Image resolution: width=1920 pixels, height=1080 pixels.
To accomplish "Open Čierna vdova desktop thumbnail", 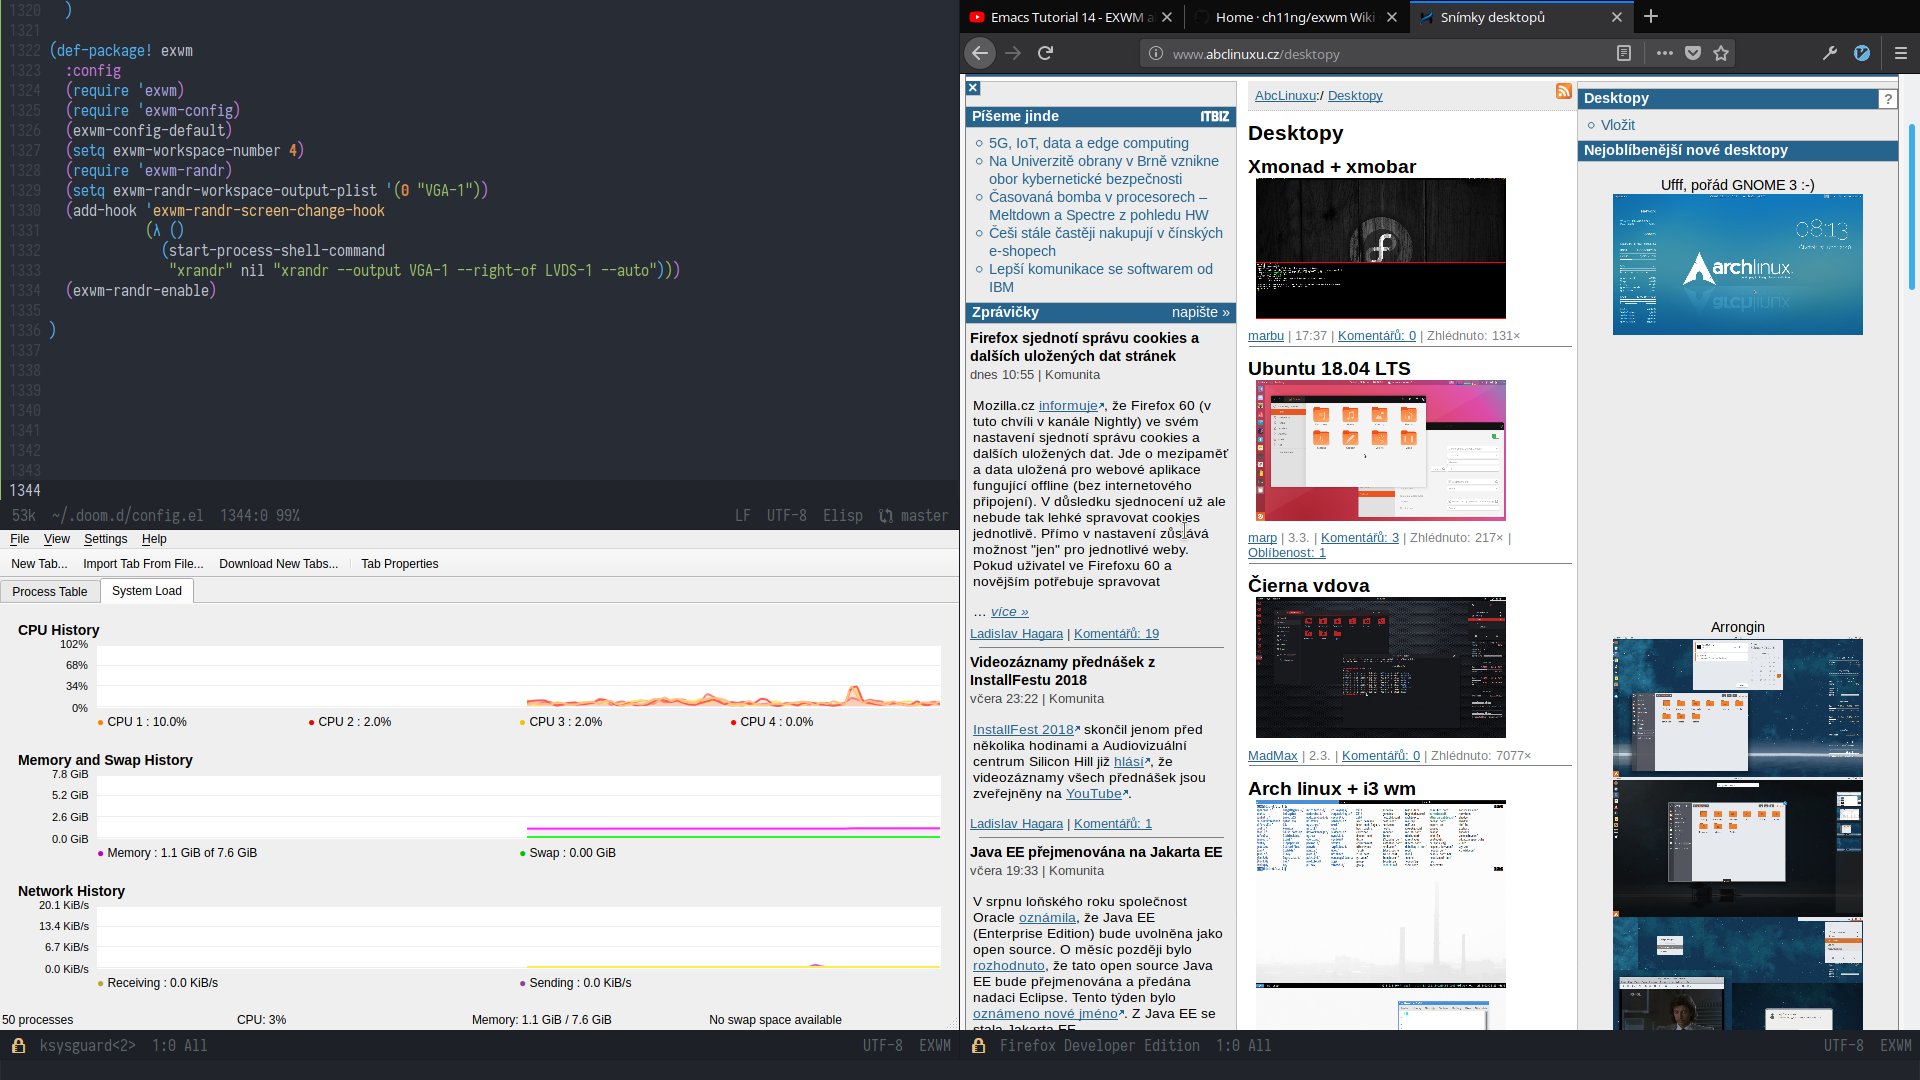I will (x=1380, y=668).
